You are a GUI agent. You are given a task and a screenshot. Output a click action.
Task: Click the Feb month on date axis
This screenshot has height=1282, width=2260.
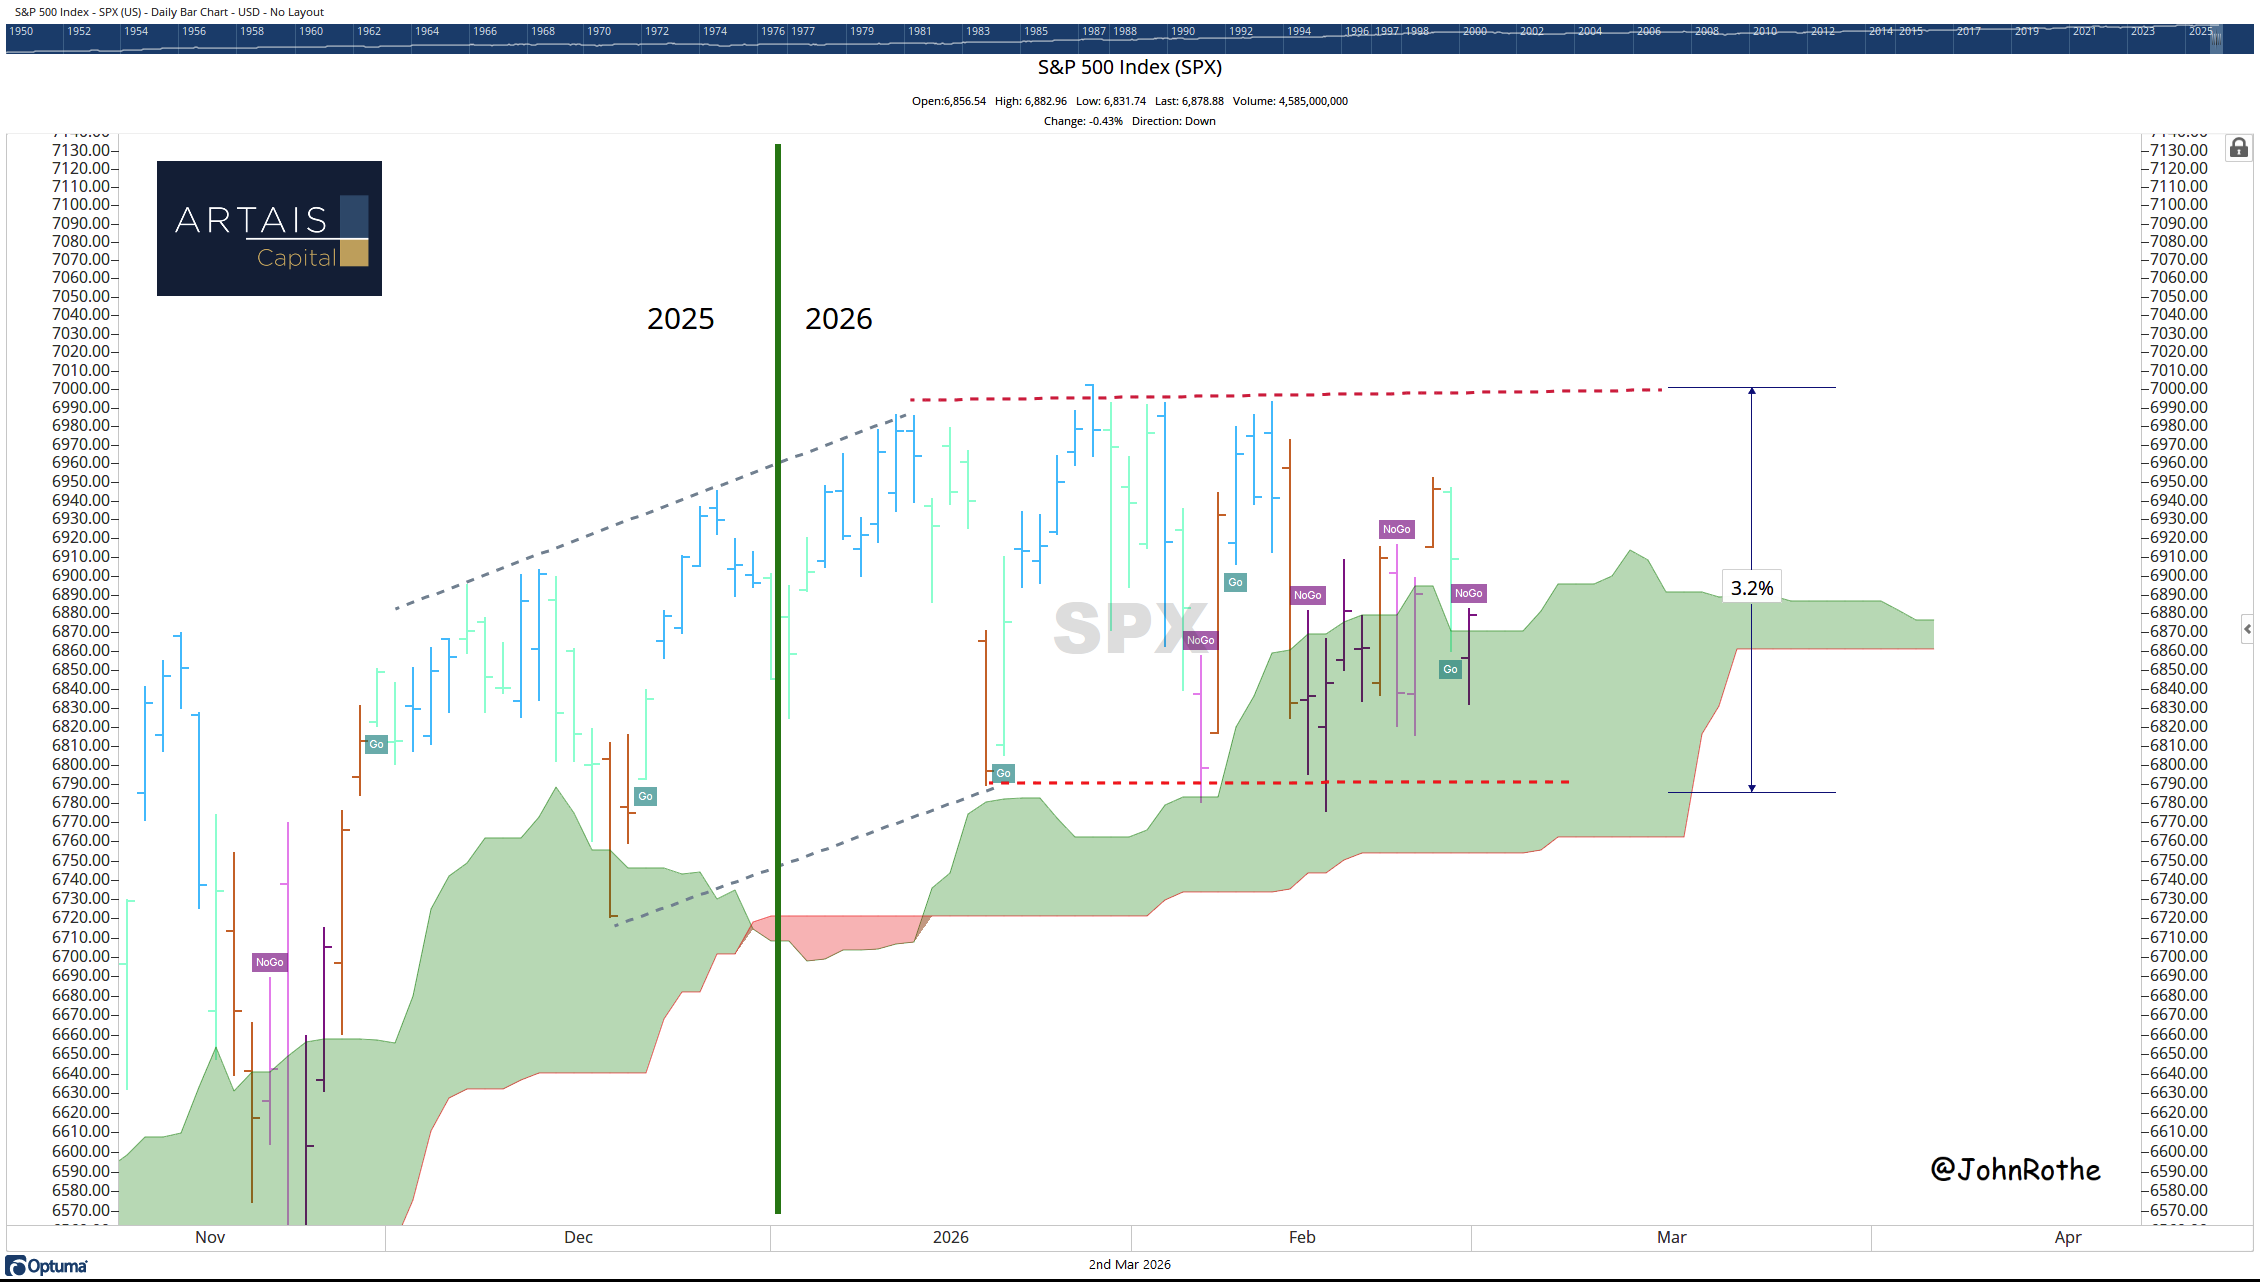click(x=1301, y=1237)
